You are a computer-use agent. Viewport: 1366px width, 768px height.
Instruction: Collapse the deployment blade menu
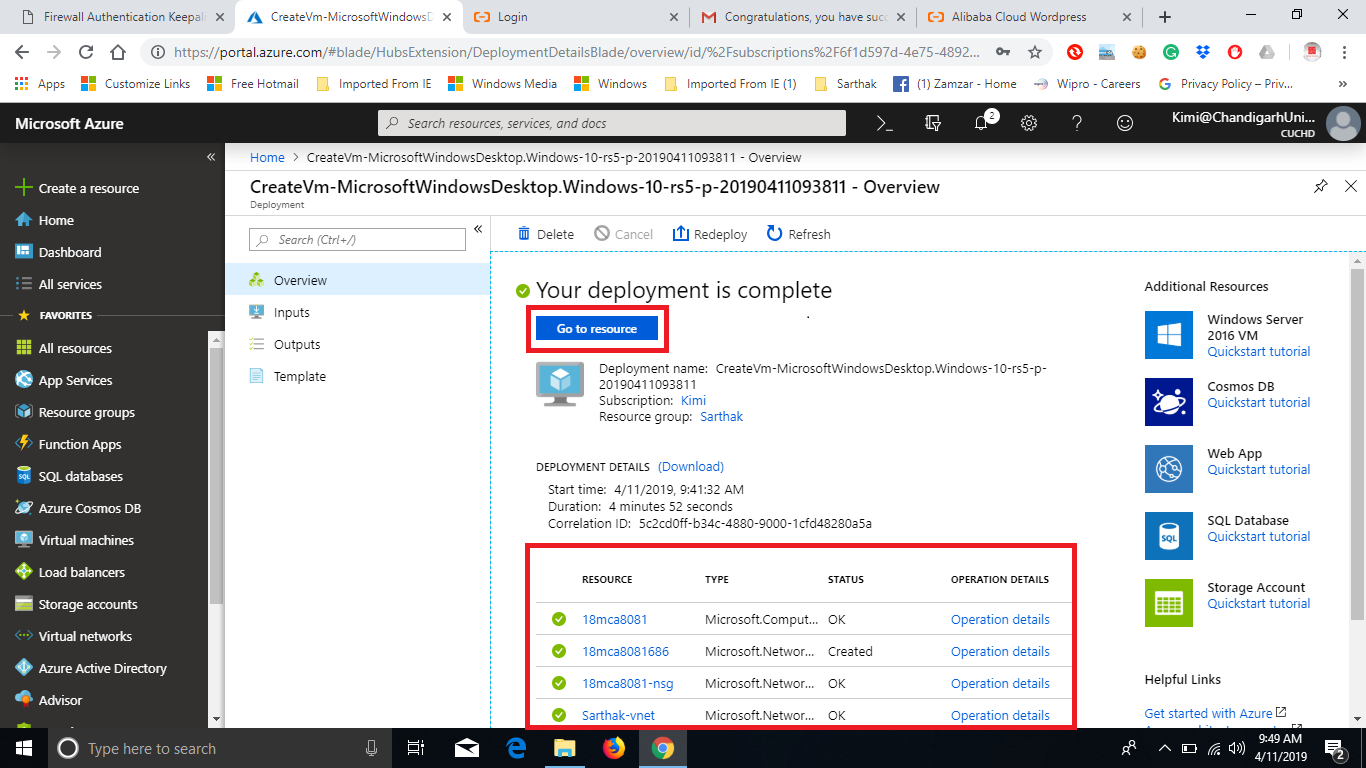[478, 229]
